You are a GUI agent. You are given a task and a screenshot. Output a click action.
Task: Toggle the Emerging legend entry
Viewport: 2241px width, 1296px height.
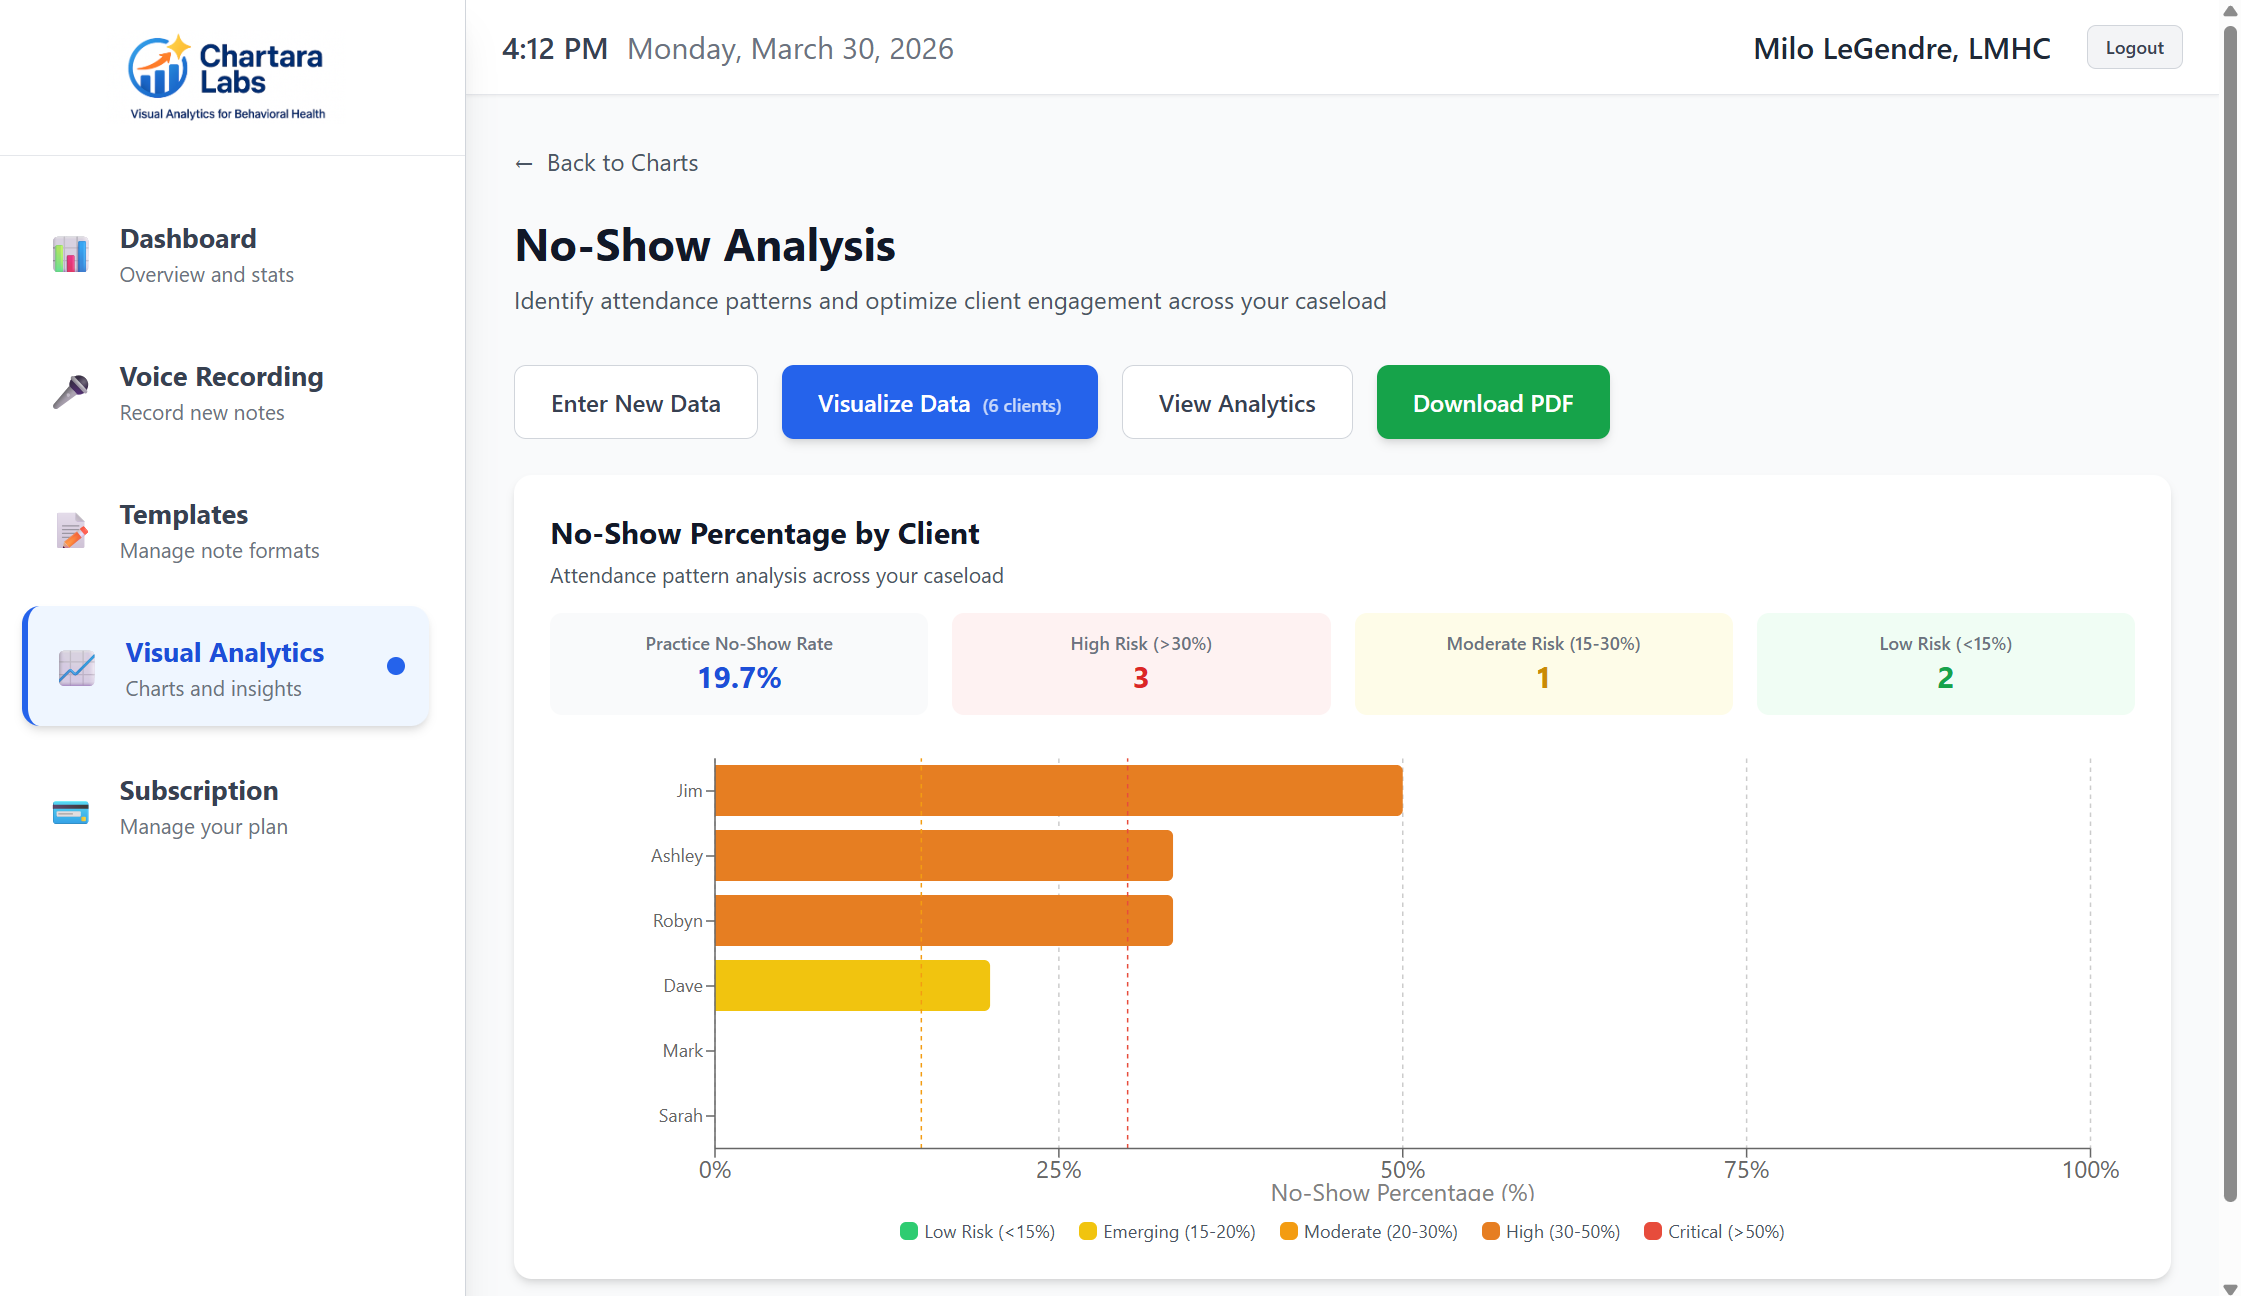[1167, 1231]
